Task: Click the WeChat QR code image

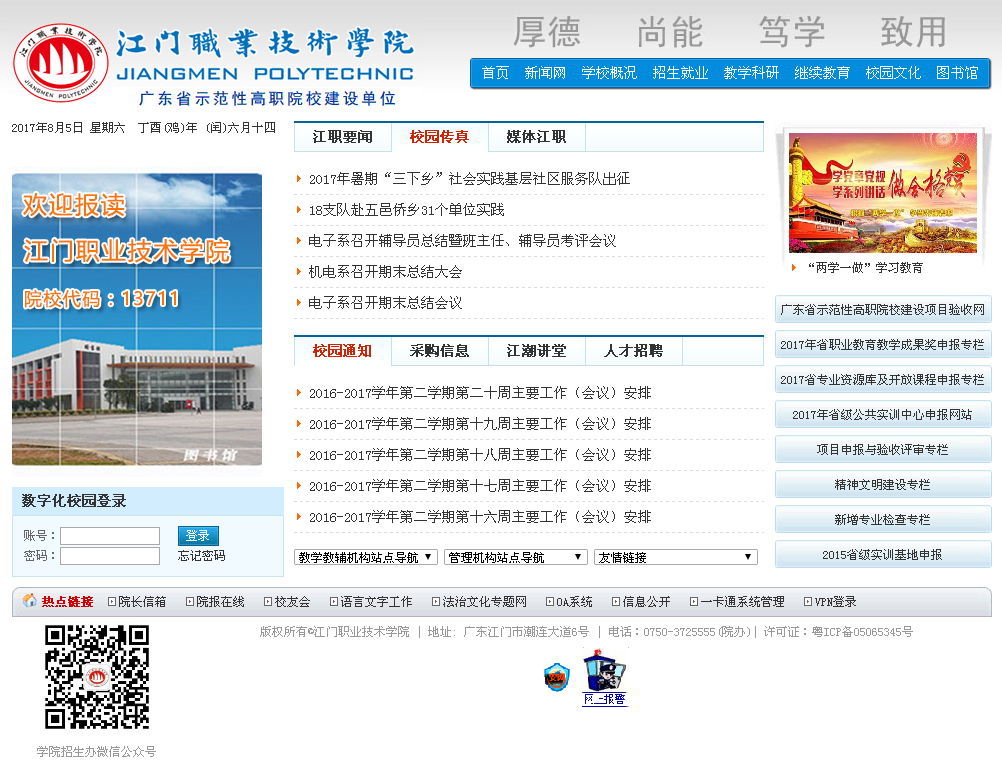Action: pos(97,677)
